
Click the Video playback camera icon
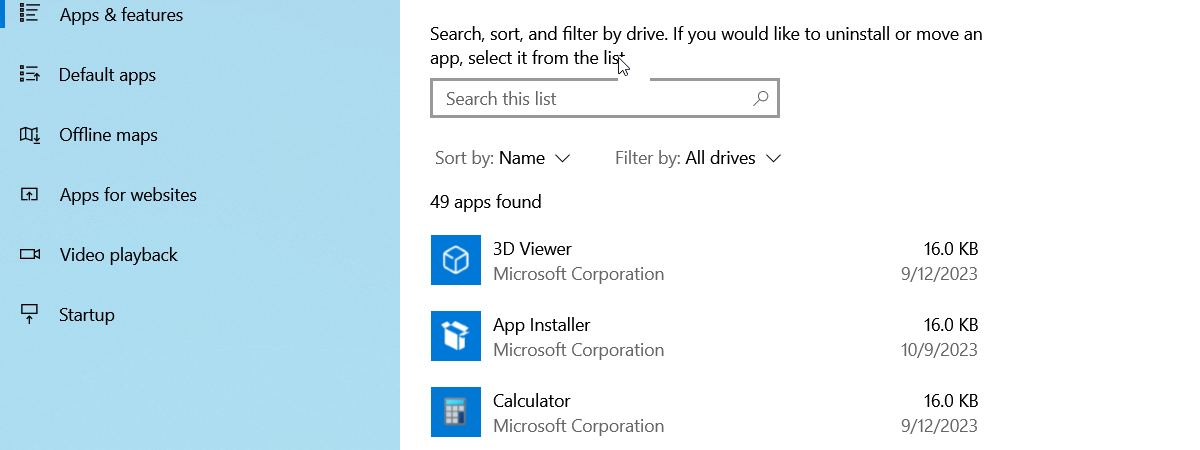point(30,255)
